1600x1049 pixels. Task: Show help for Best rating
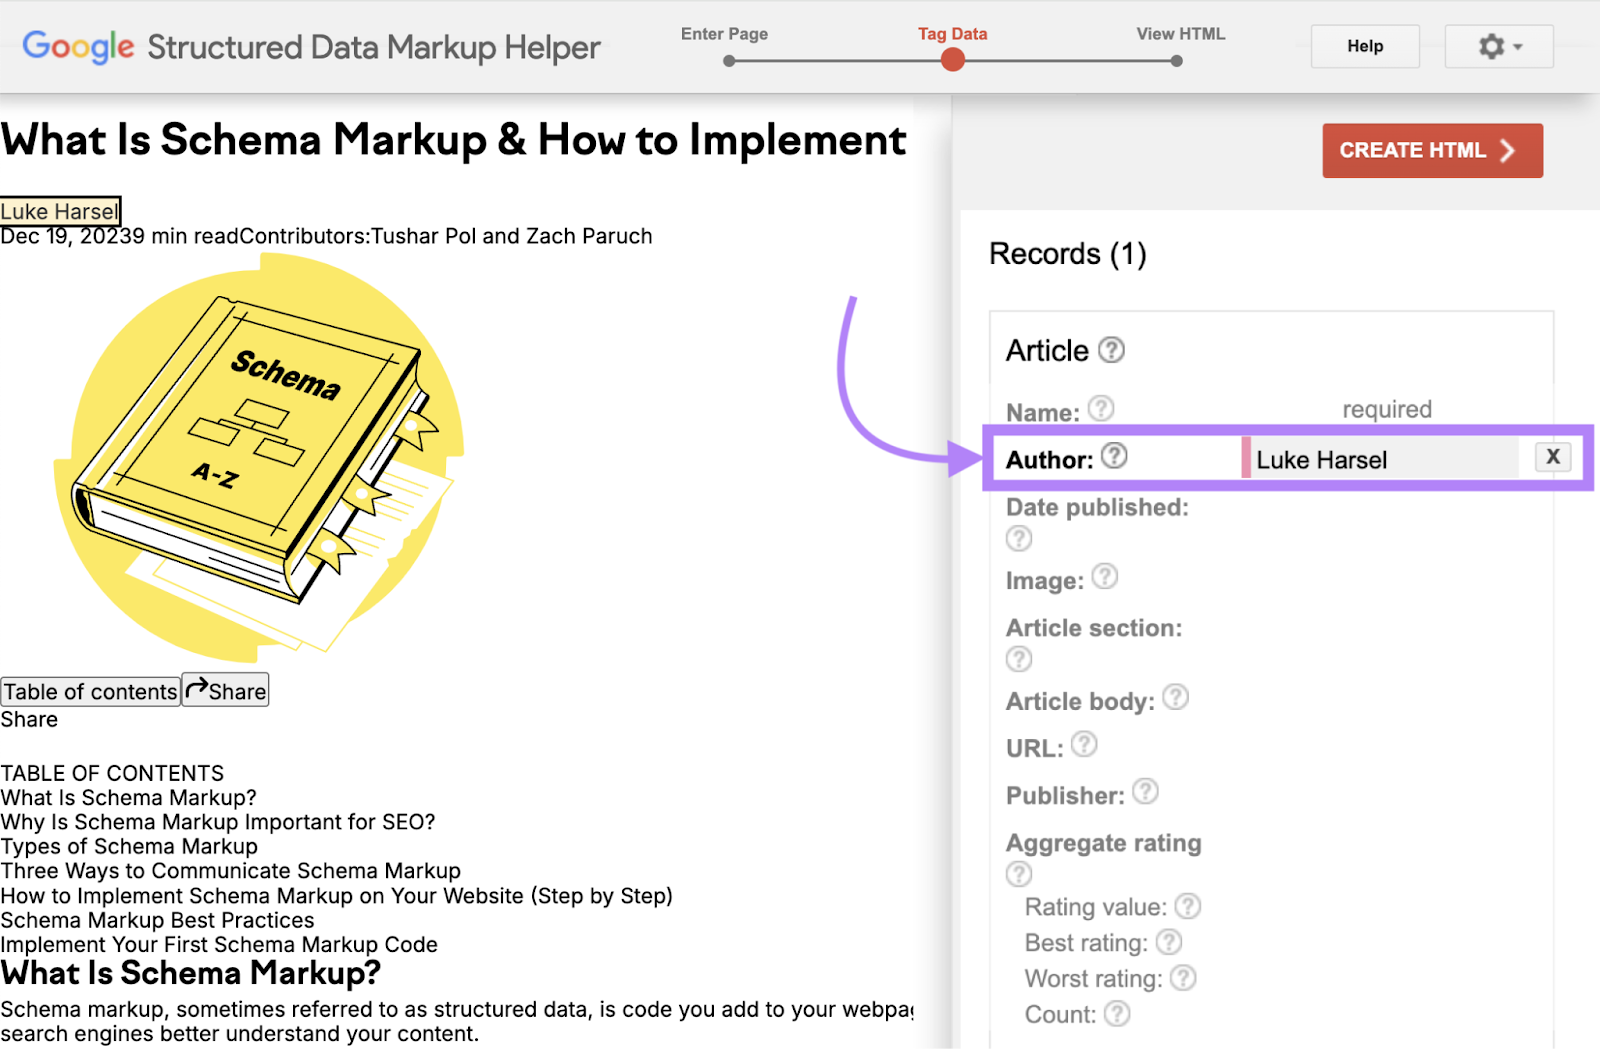pyautogui.click(x=1169, y=942)
